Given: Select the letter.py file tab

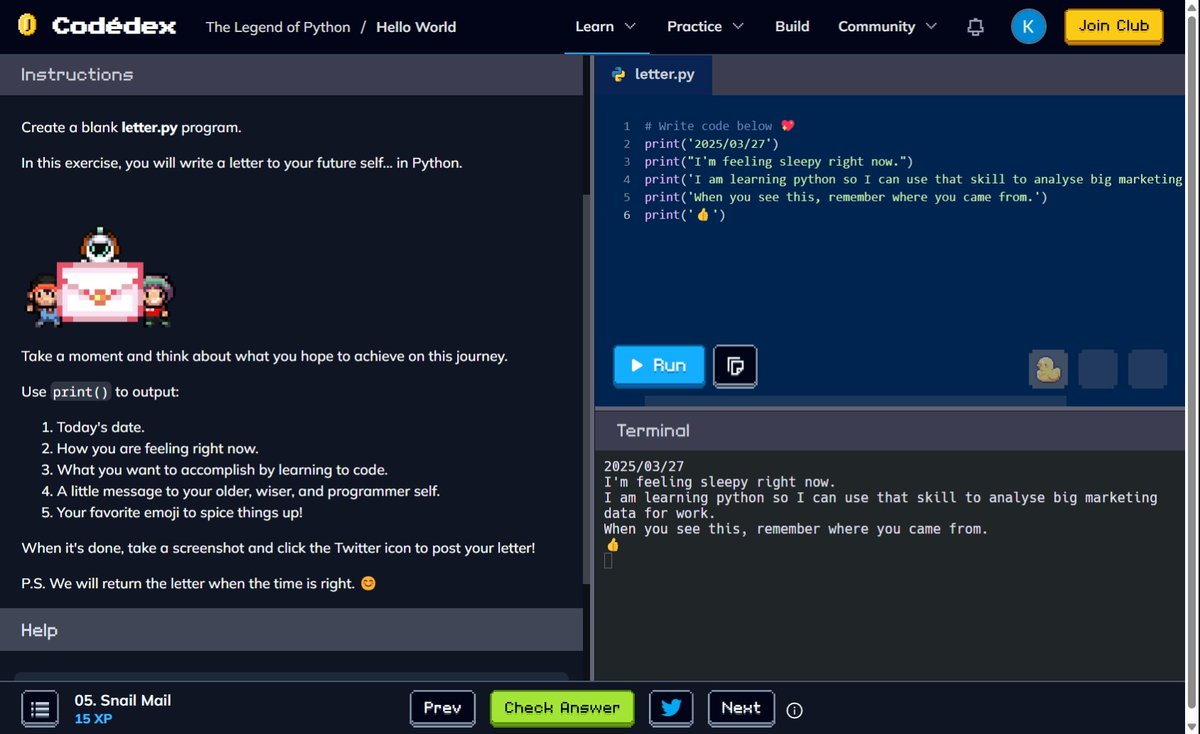Looking at the screenshot, I should click(653, 74).
